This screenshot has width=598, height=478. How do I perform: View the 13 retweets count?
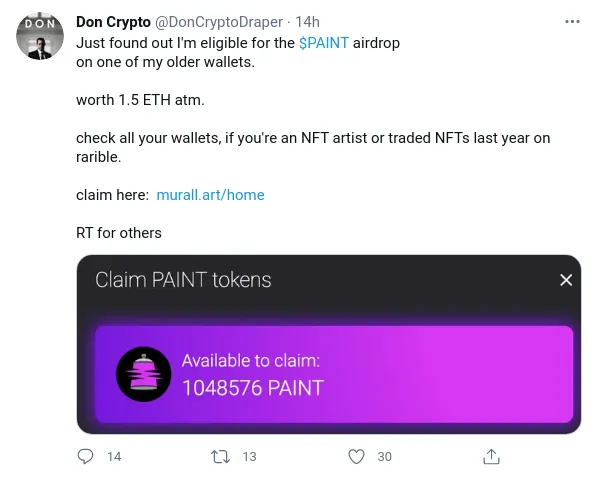(x=249, y=457)
